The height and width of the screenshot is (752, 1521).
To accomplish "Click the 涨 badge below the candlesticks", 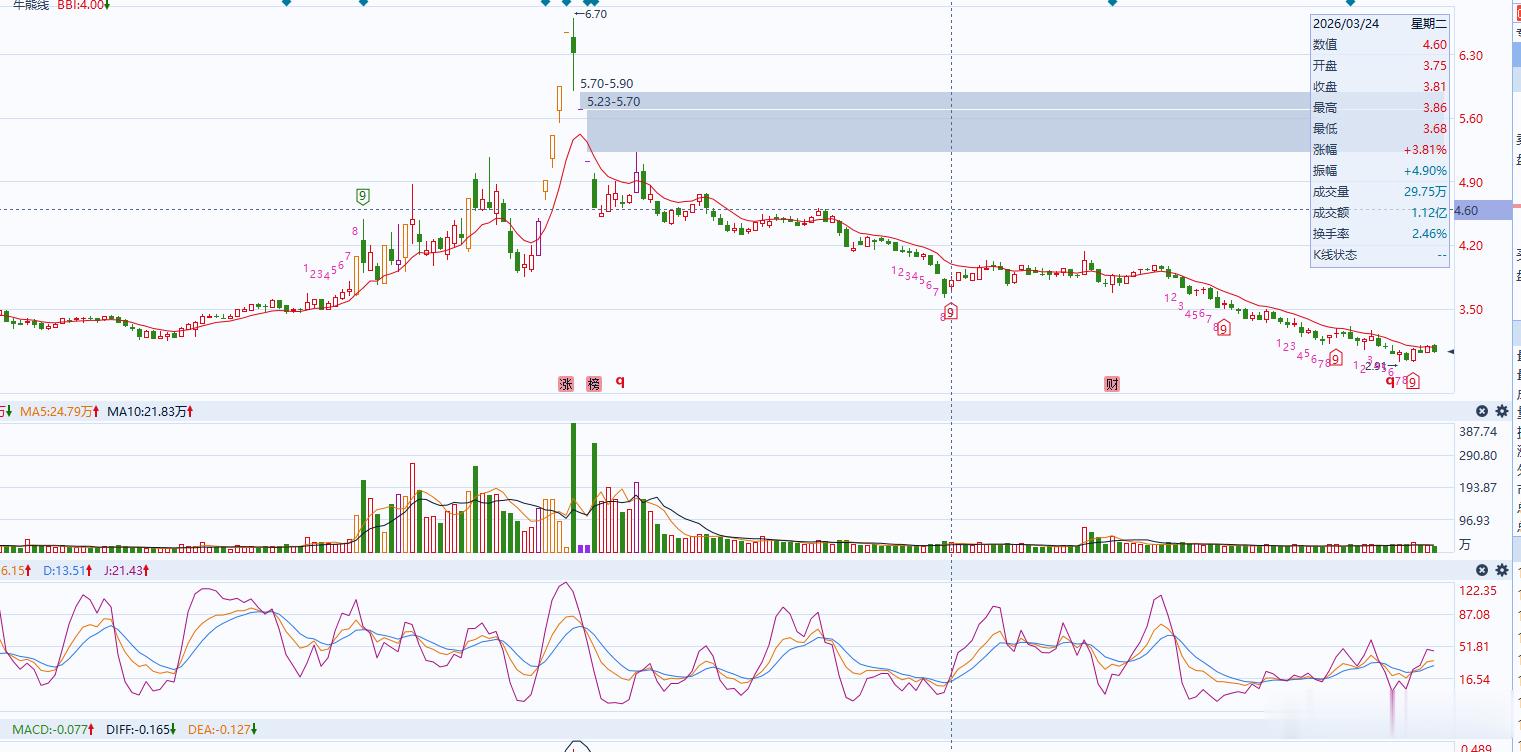I will click(x=566, y=384).
